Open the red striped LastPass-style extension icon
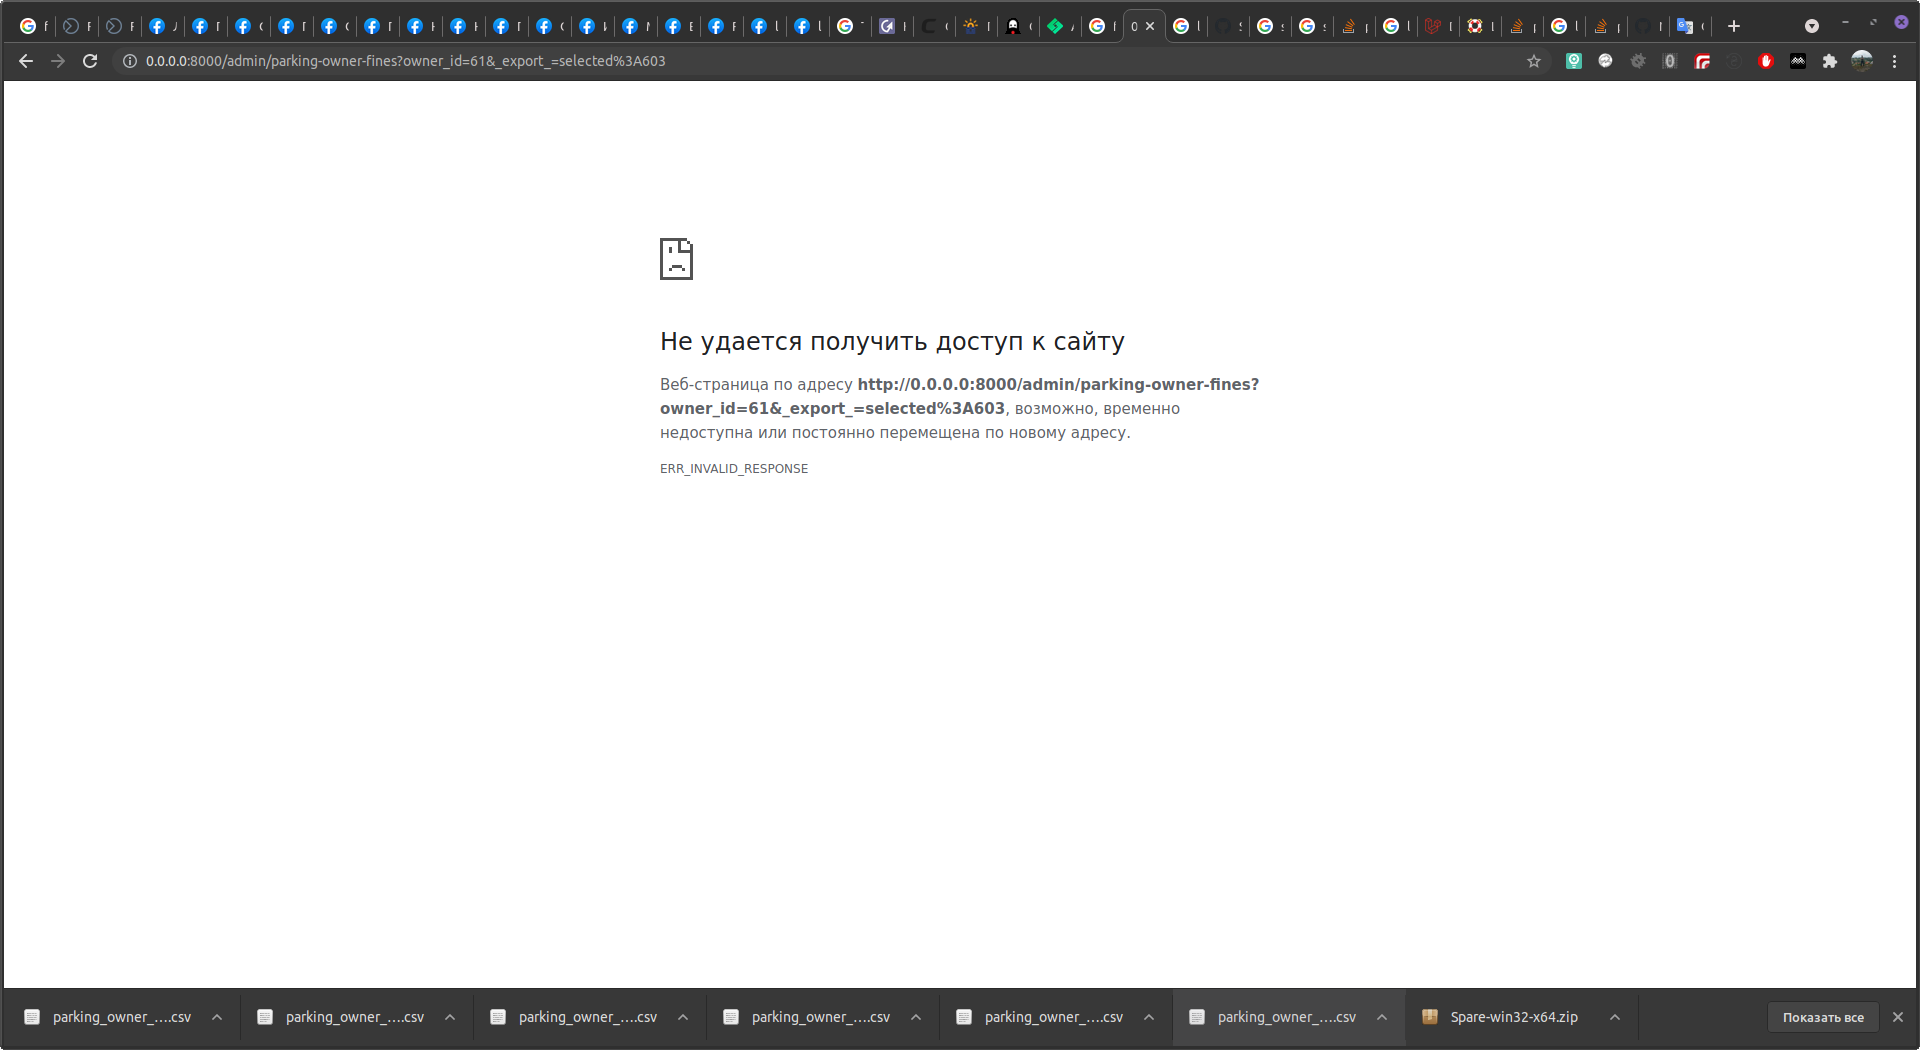The width and height of the screenshot is (1920, 1050). coord(1702,61)
